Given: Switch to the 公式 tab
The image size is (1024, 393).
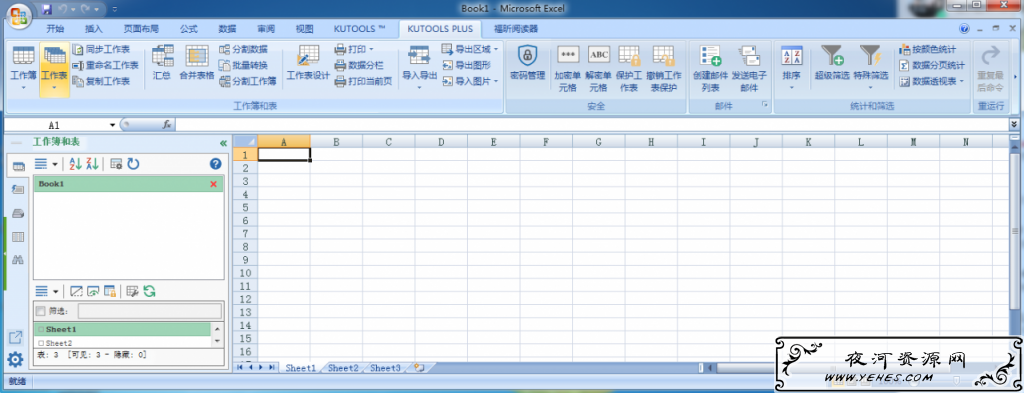Looking at the screenshot, I should pos(189,29).
